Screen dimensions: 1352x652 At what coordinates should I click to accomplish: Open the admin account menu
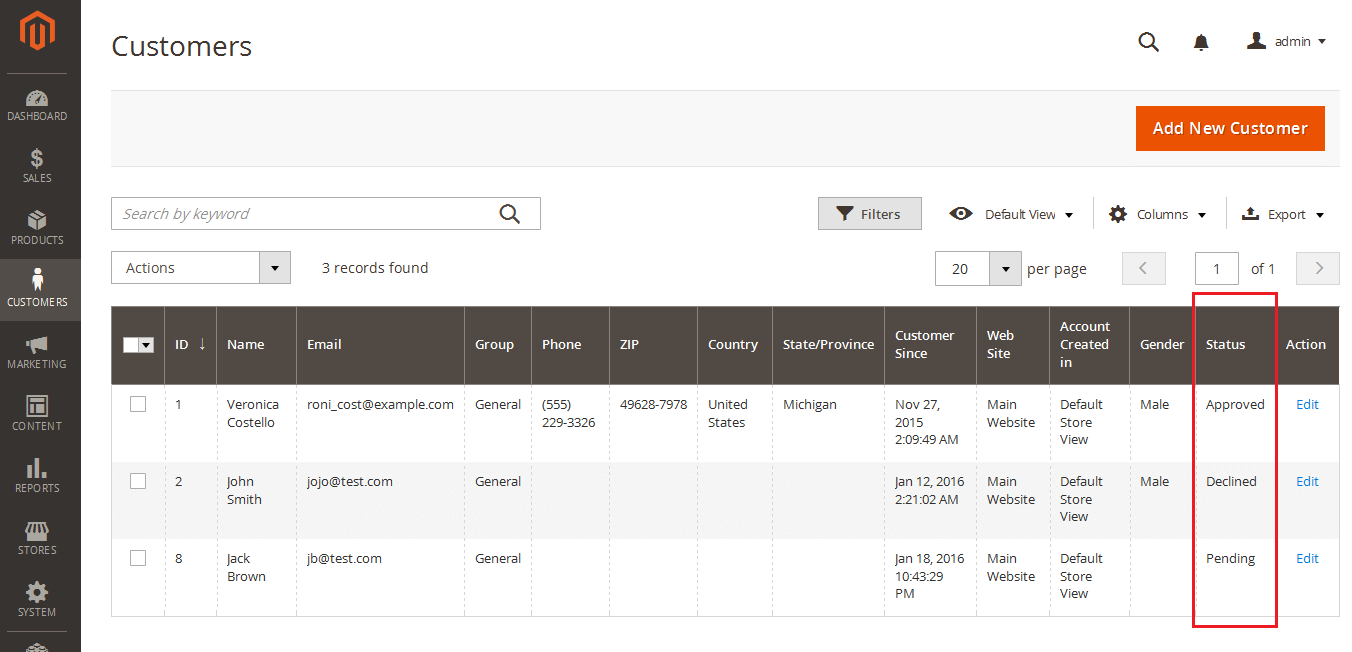(x=1286, y=41)
